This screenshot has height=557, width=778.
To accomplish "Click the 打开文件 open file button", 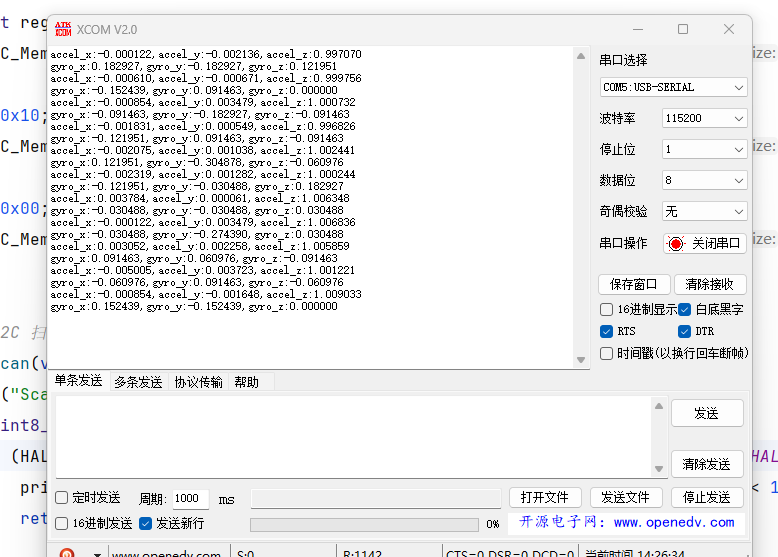I will coord(545,497).
